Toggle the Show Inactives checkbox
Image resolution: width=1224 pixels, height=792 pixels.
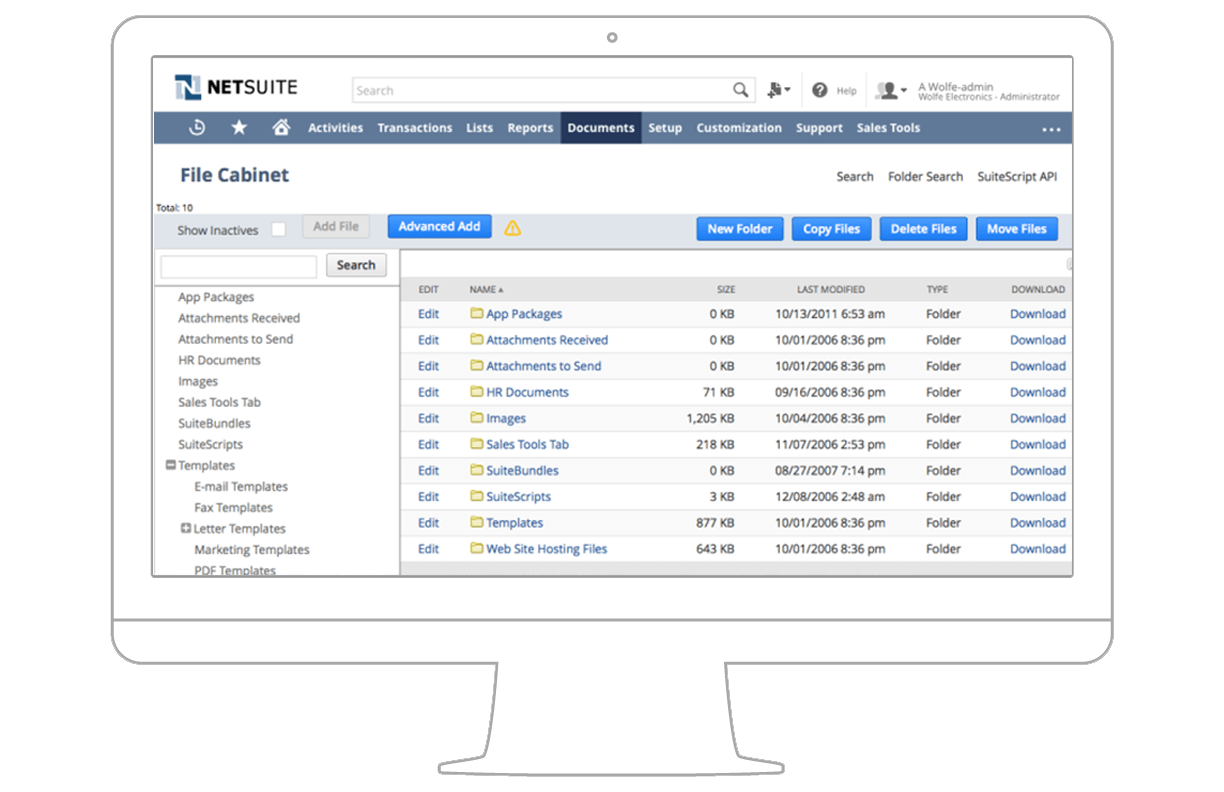(279, 230)
